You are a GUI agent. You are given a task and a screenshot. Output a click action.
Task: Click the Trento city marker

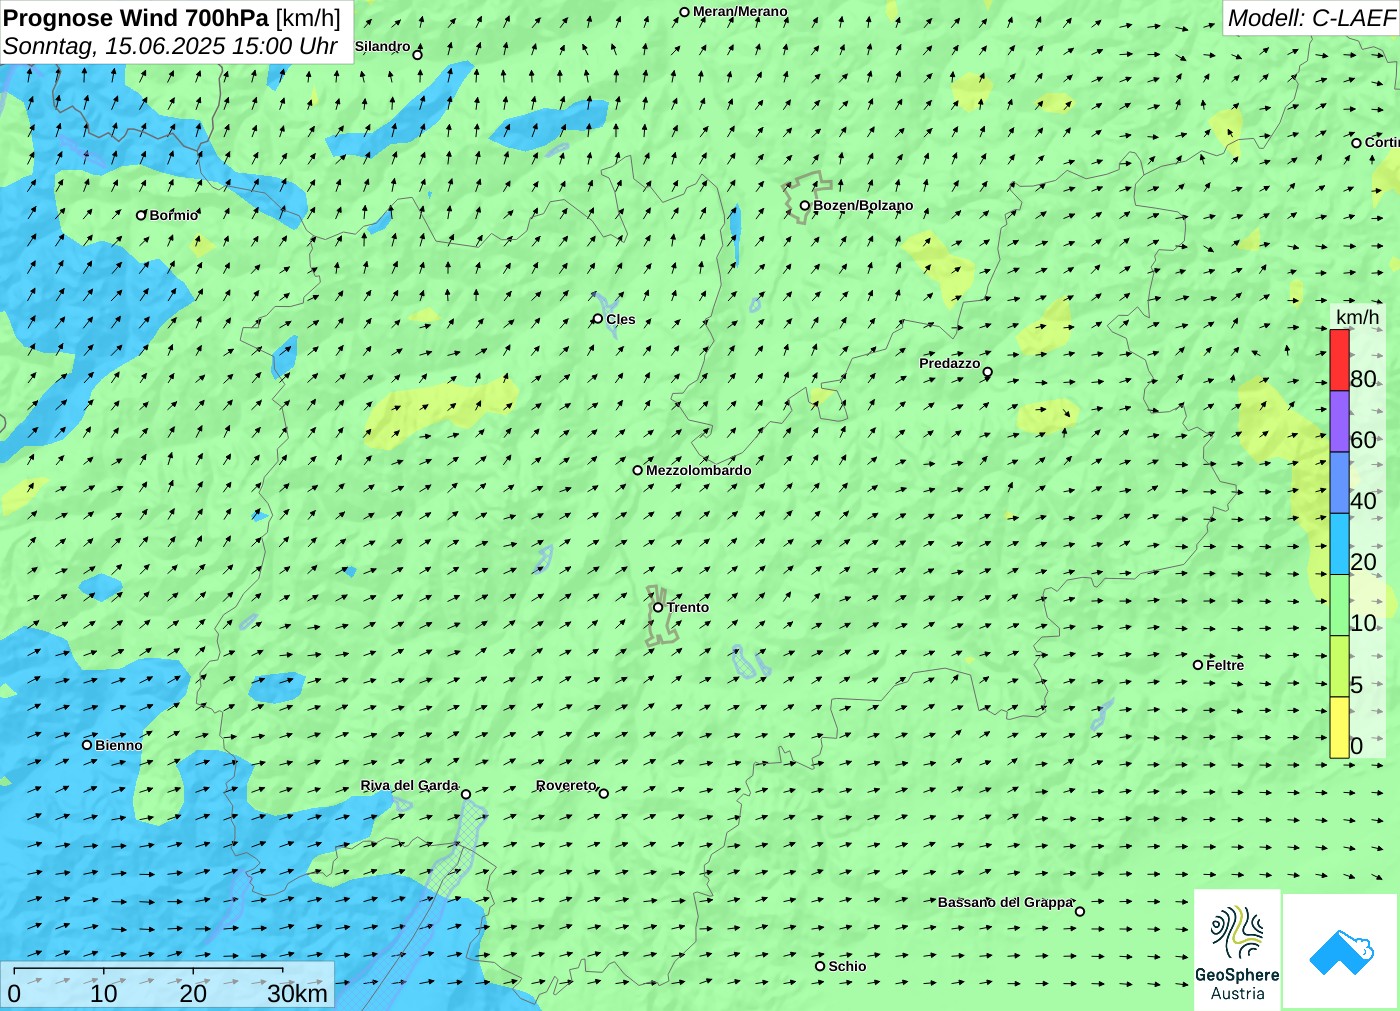[658, 607]
